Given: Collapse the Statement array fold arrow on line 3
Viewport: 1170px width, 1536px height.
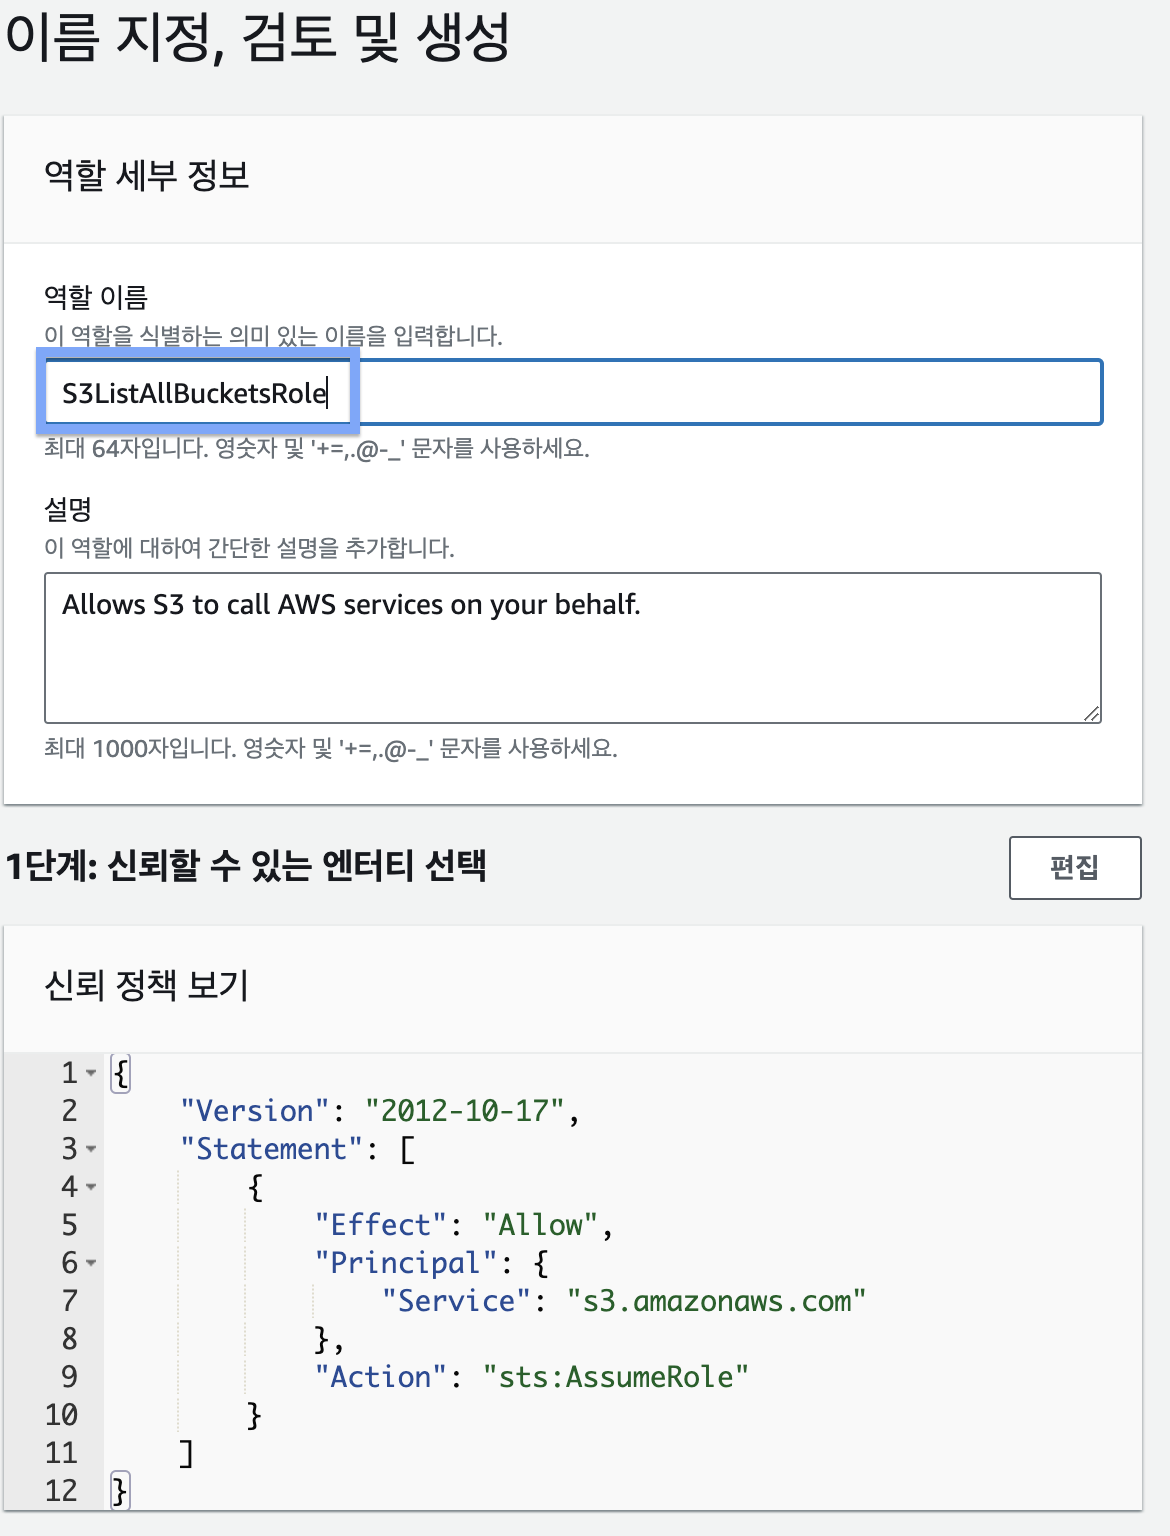Looking at the screenshot, I should (x=91, y=1149).
